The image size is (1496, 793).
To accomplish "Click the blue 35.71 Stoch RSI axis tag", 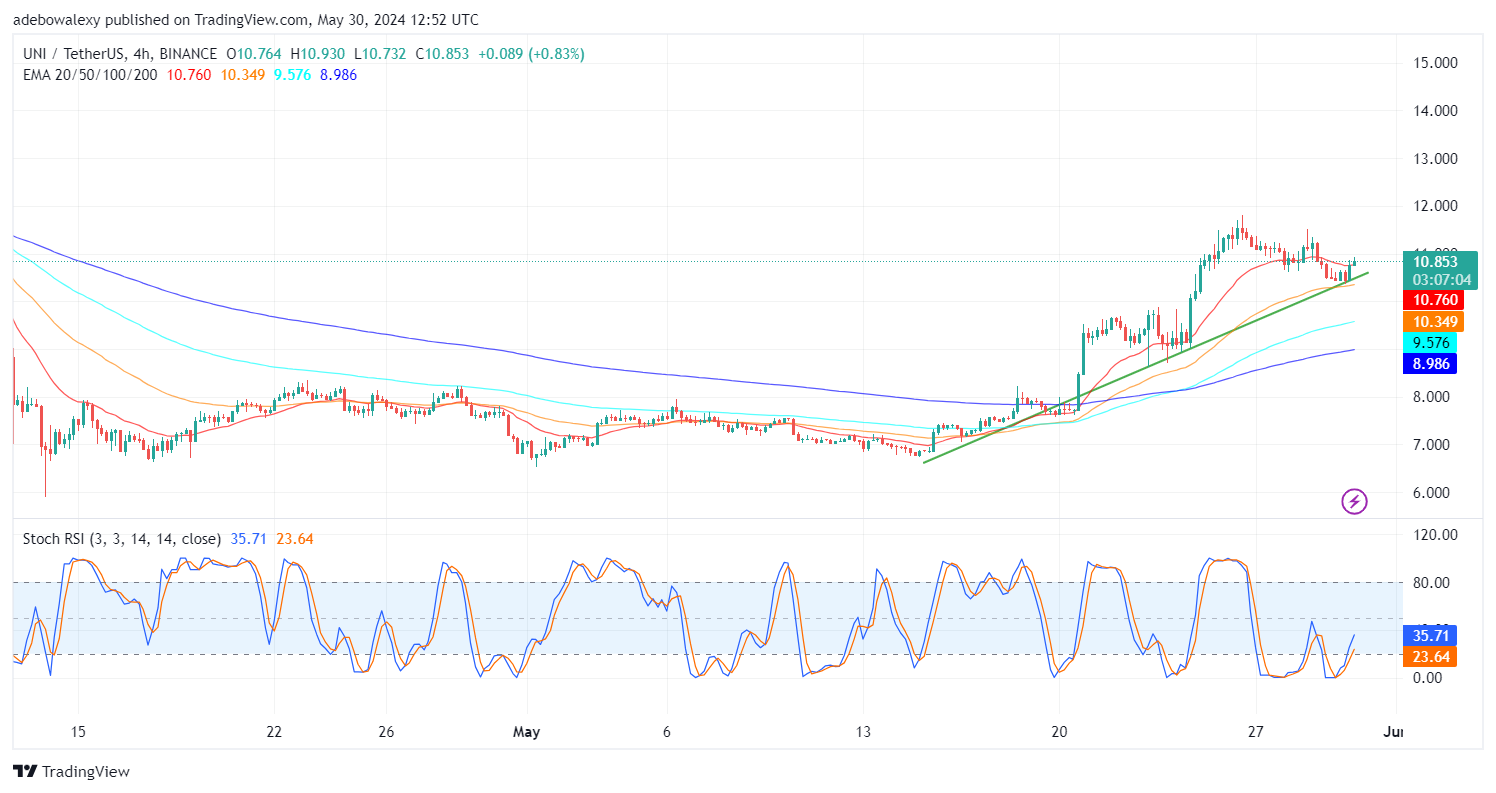I will pyautogui.click(x=1430, y=634).
